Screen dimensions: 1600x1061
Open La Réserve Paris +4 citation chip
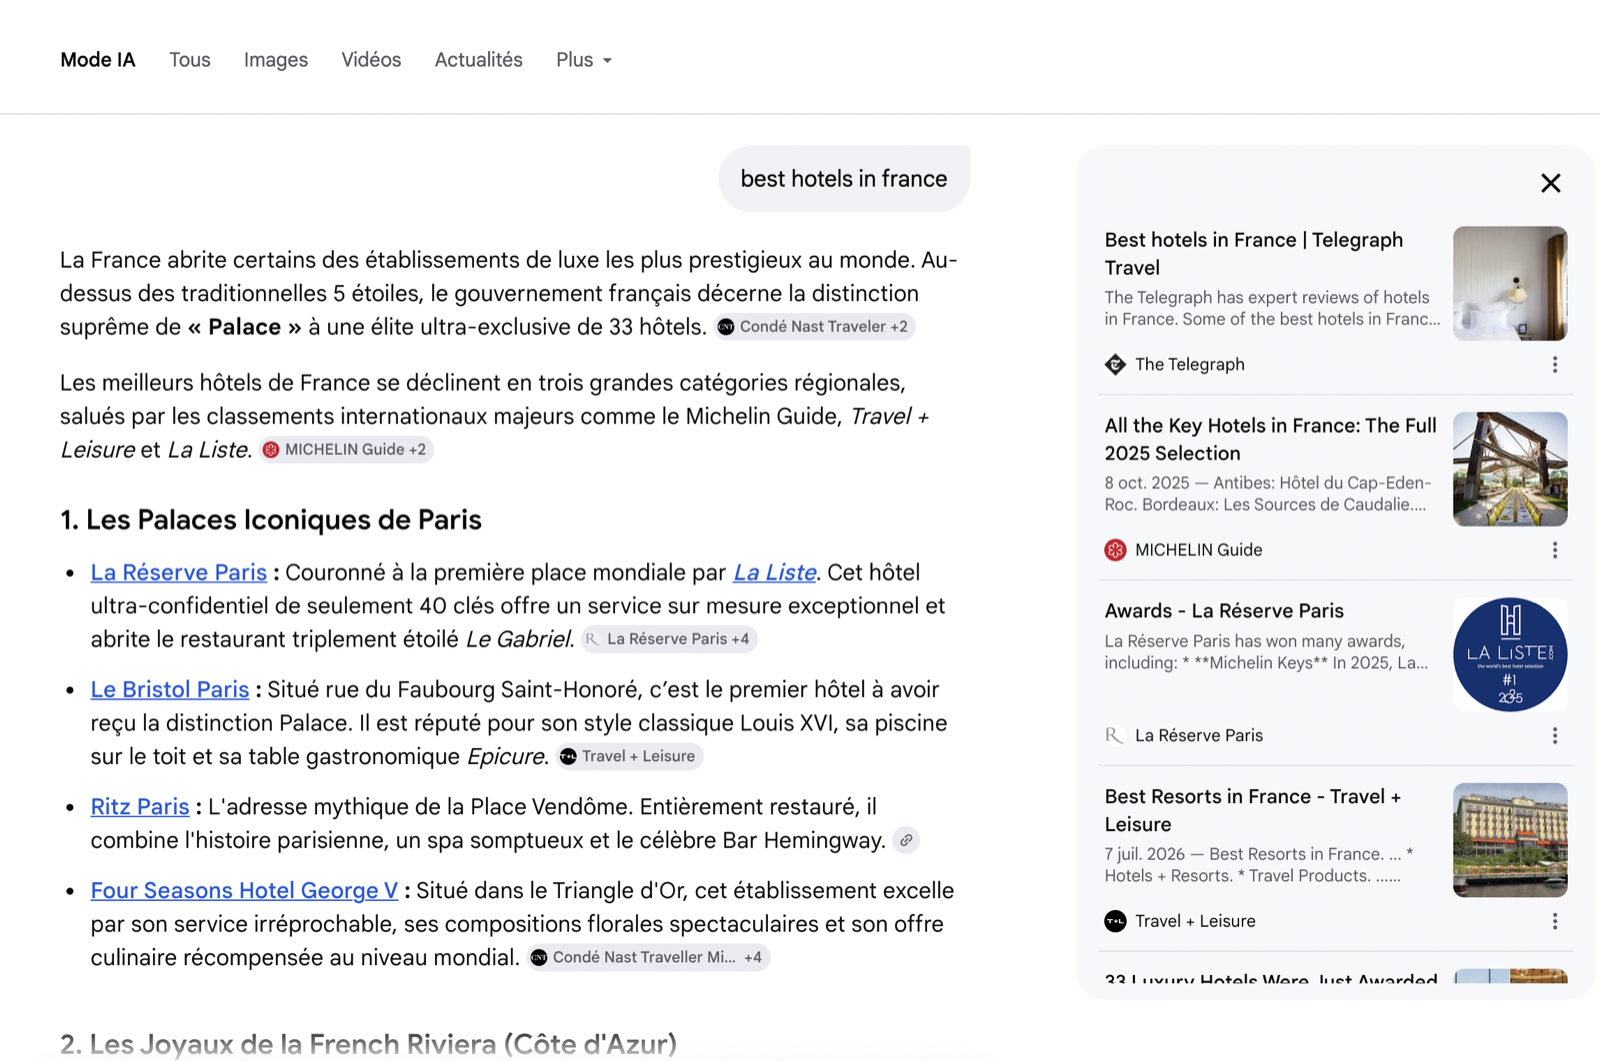tap(669, 639)
